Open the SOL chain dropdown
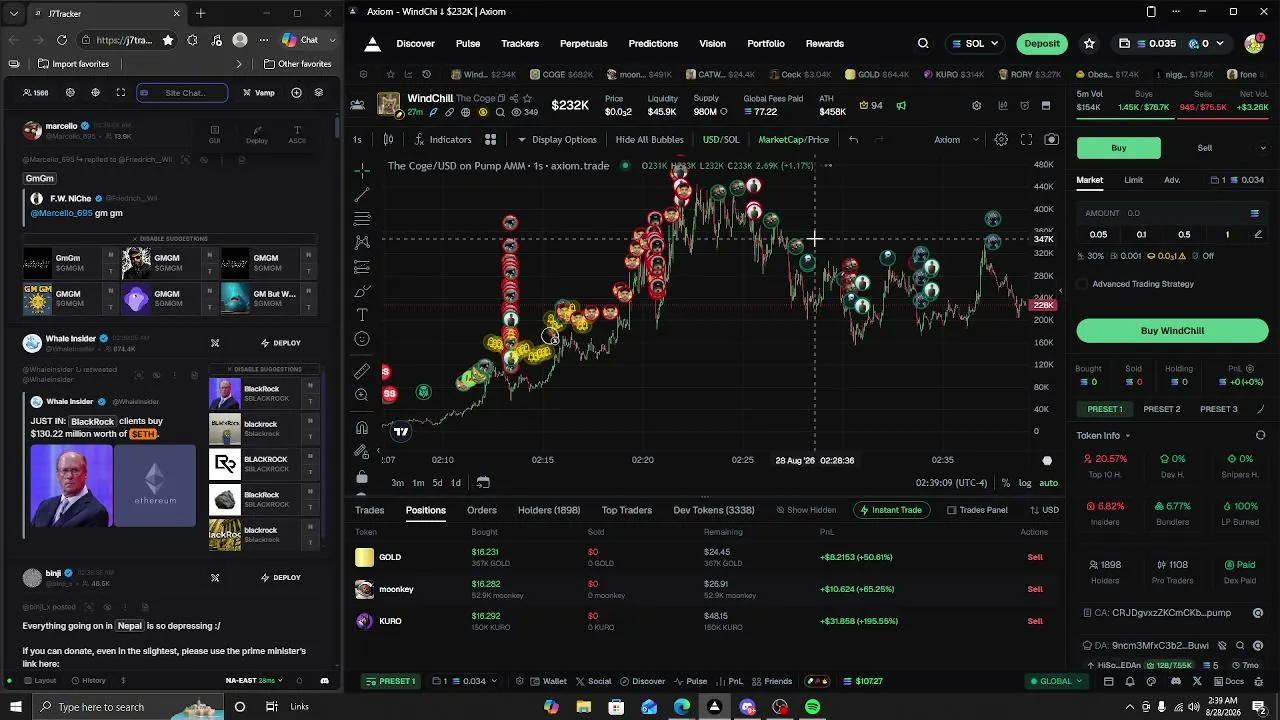This screenshot has width=1280, height=720. point(975,44)
